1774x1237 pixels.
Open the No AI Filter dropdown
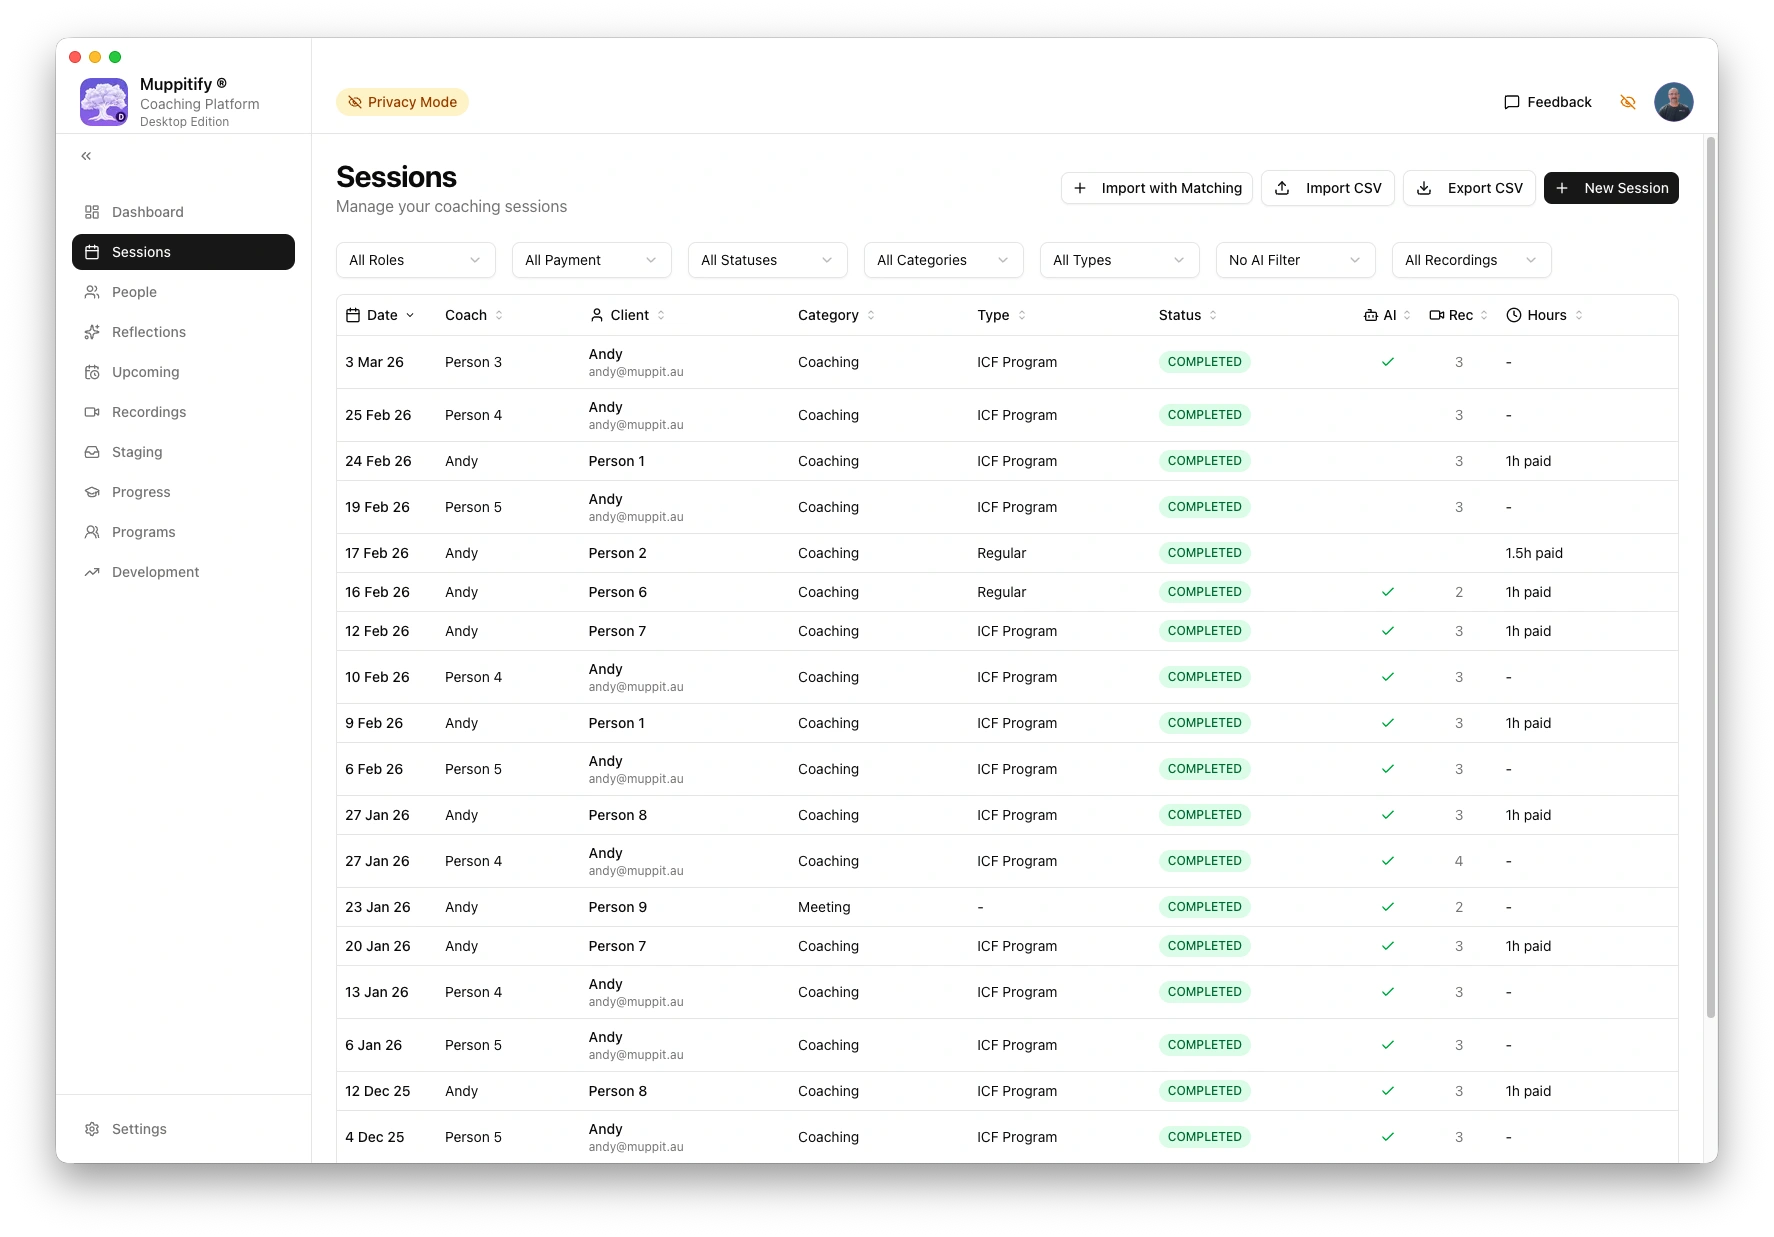pos(1294,260)
